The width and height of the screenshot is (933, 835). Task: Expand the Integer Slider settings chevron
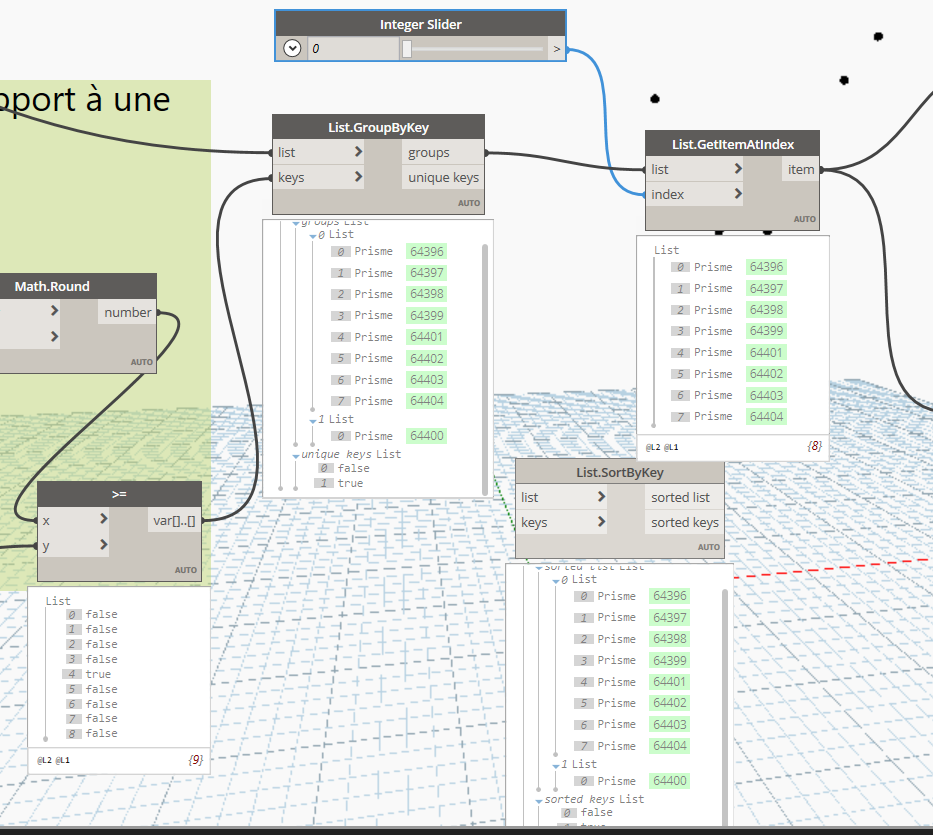click(x=292, y=48)
